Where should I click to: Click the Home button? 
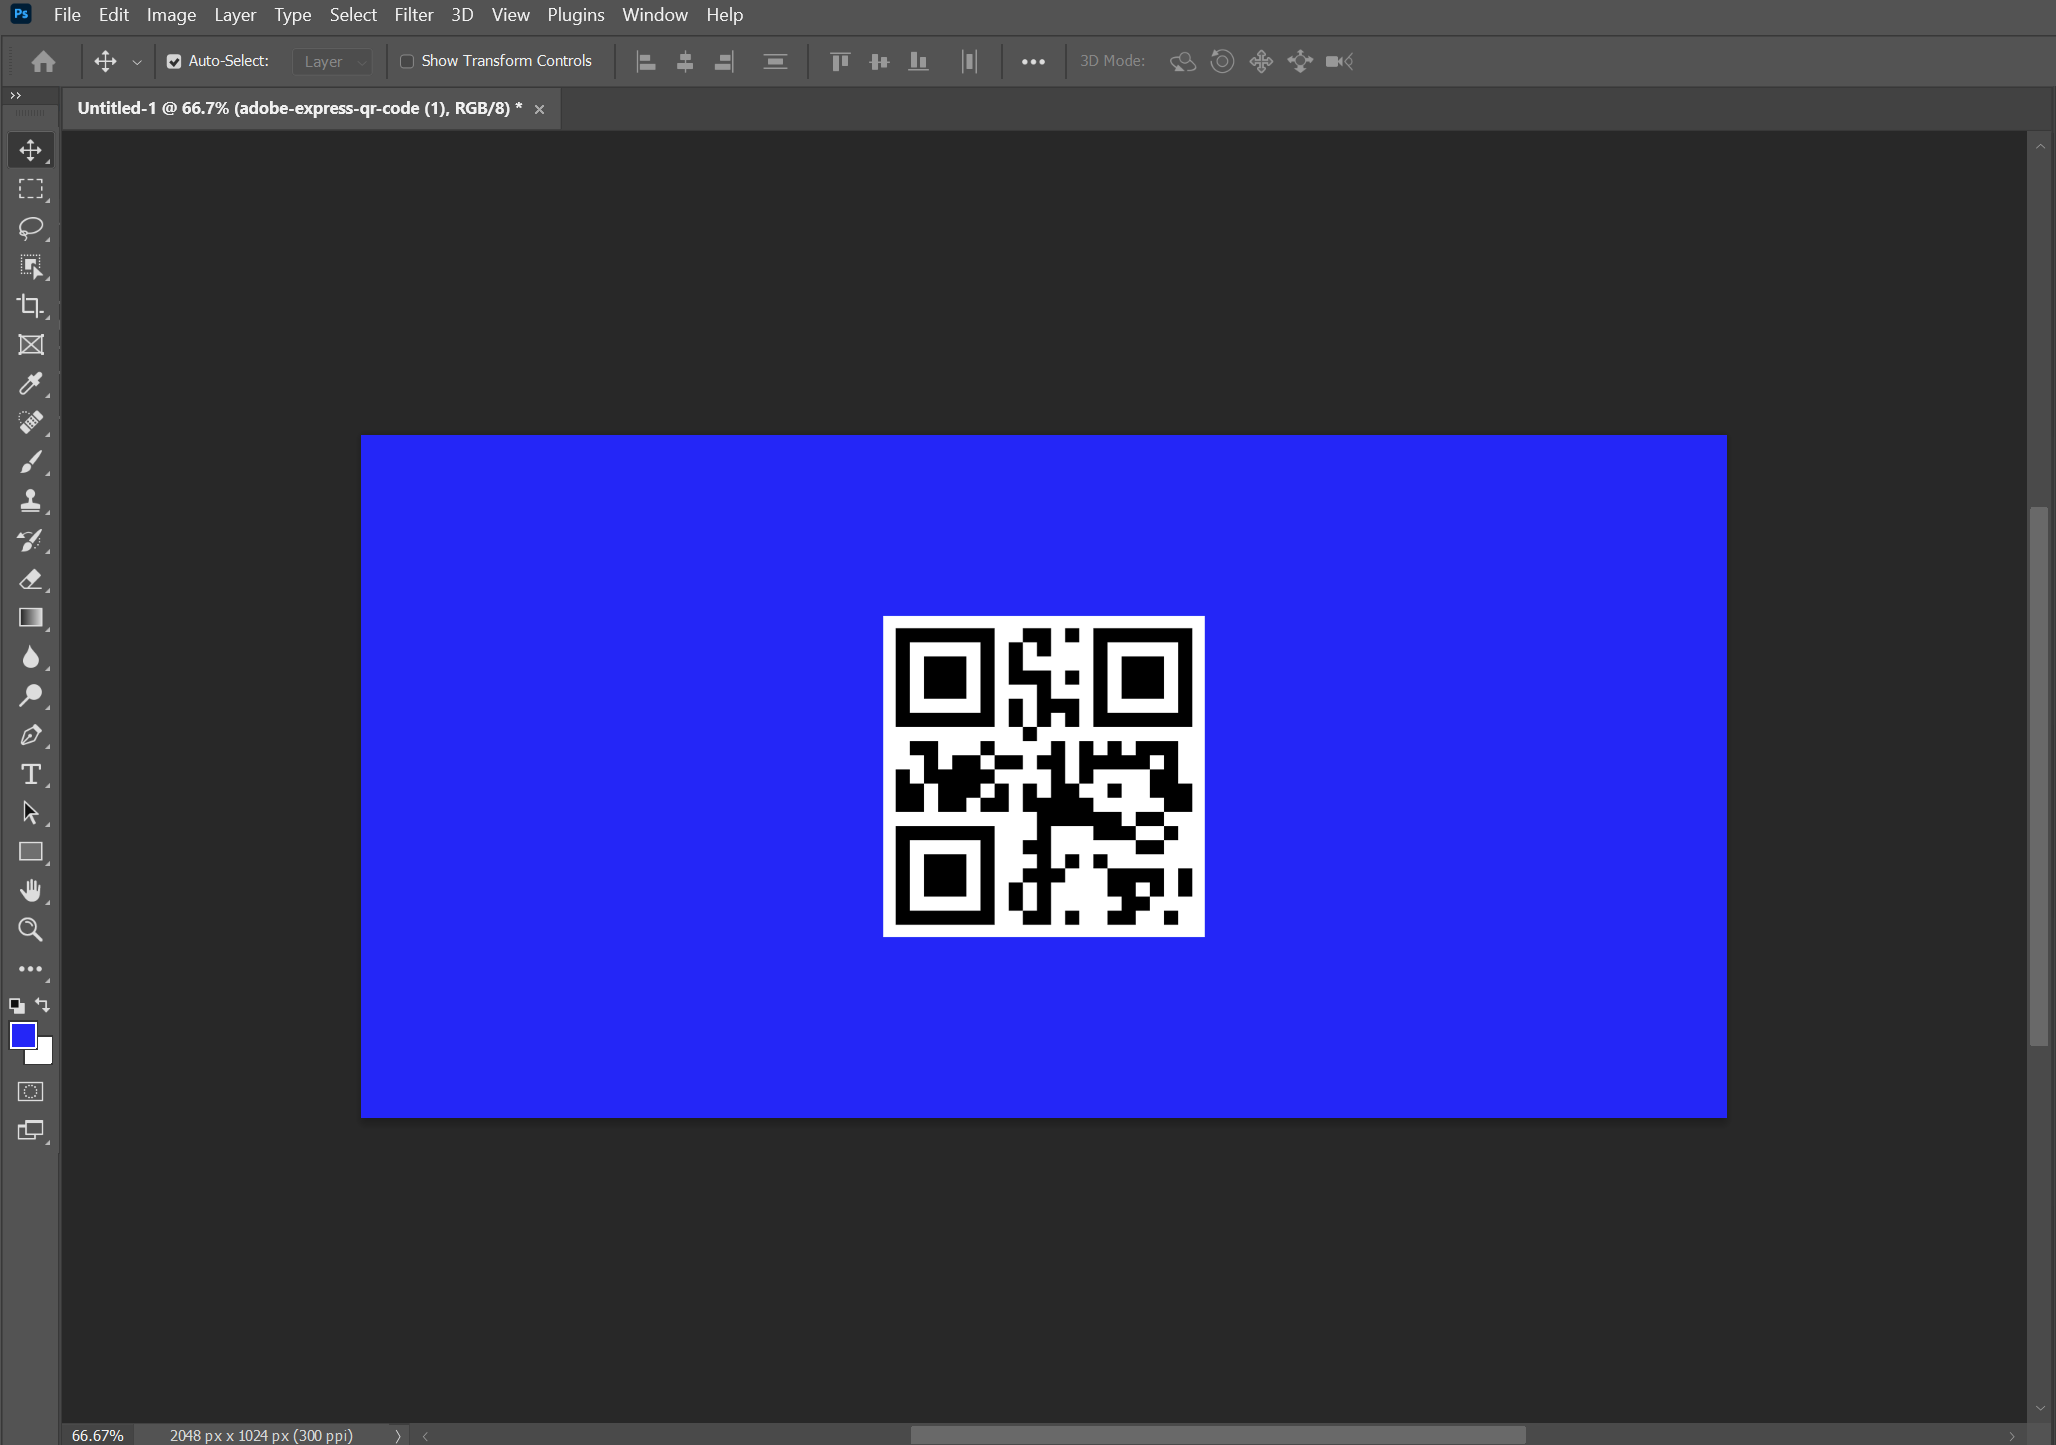pos(43,62)
